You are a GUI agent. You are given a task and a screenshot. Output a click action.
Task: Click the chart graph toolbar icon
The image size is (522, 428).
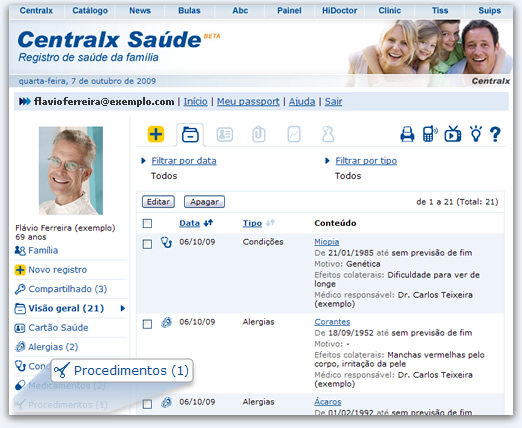pos(294,134)
